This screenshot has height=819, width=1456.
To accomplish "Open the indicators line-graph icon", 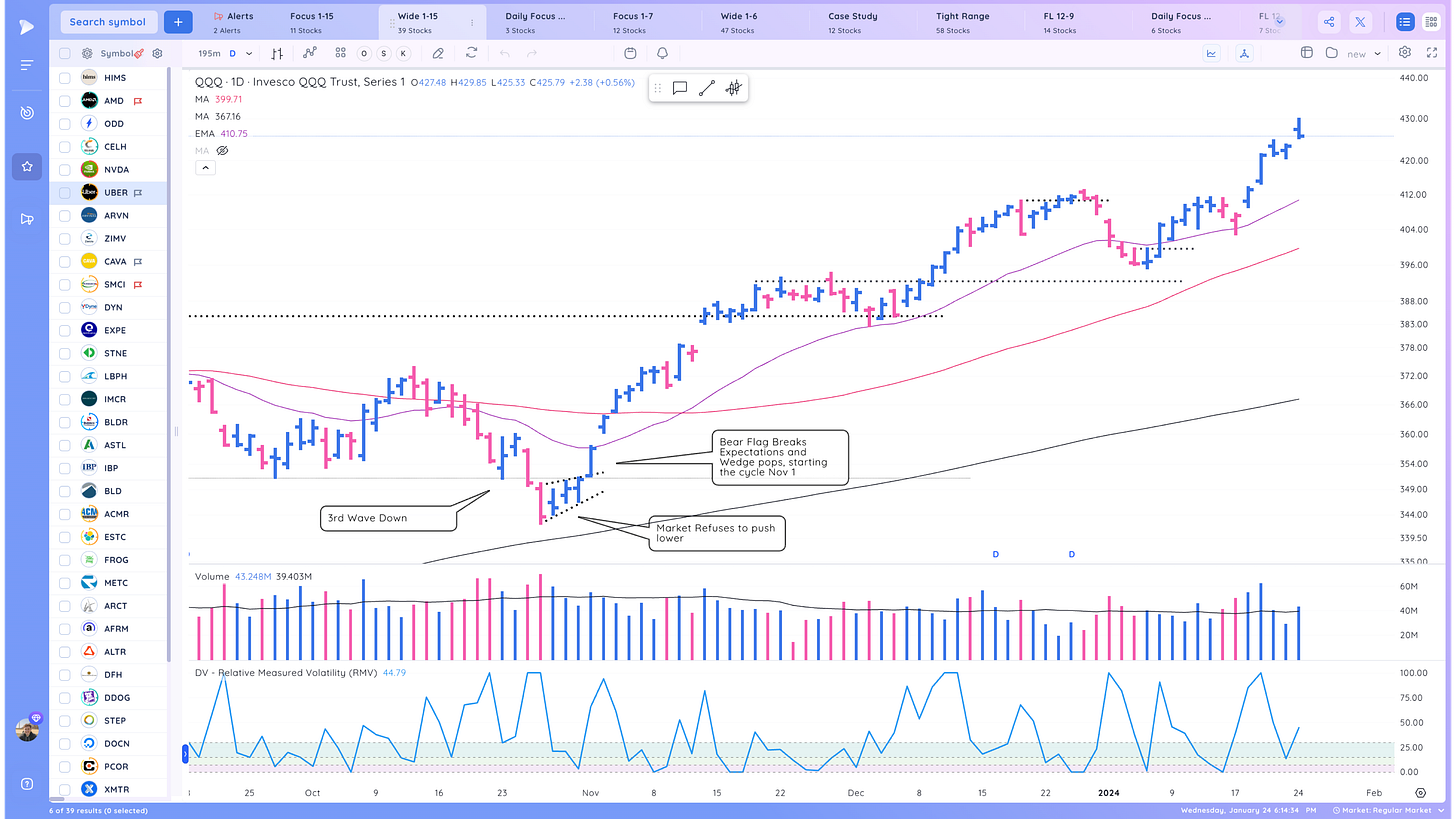I will (x=310, y=53).
